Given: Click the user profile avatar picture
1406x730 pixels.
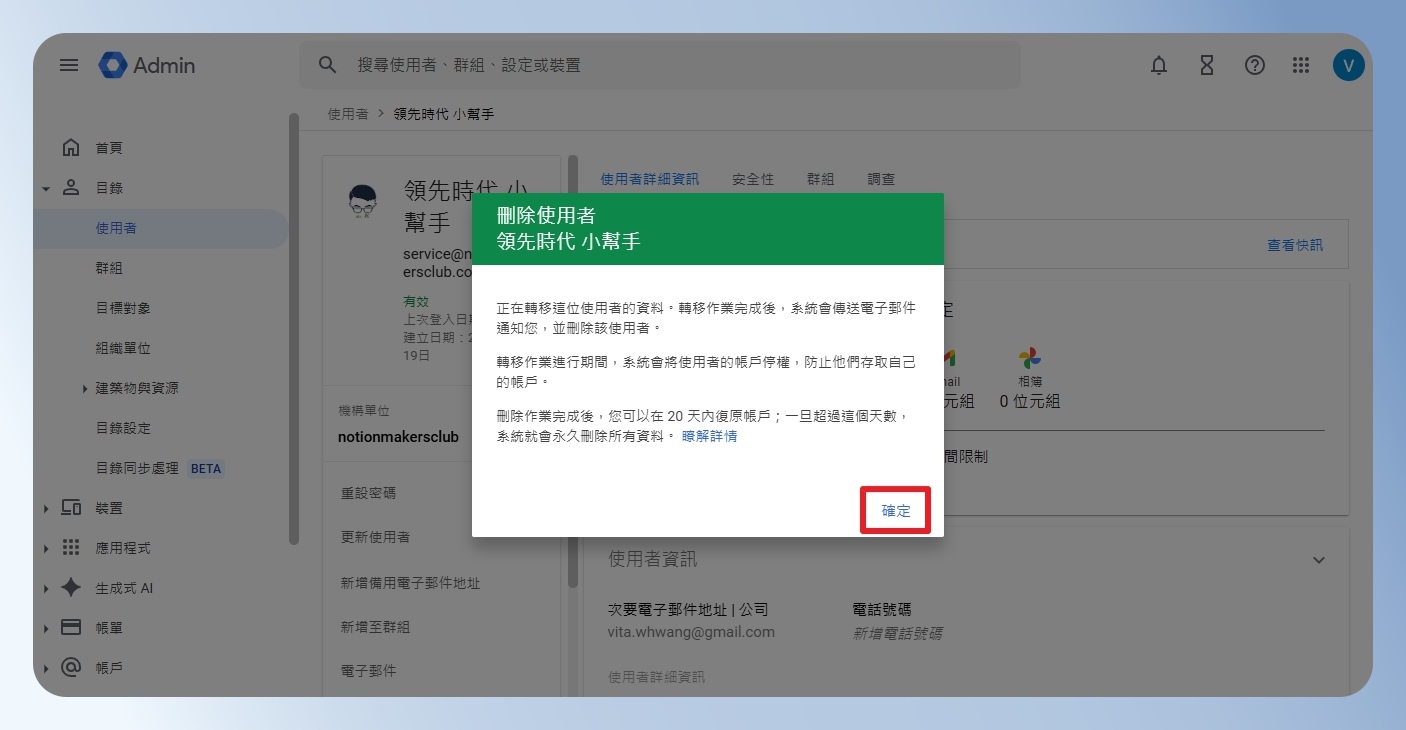Looking at the screenshot, I should pyautogui.click(x=363, y=201).
